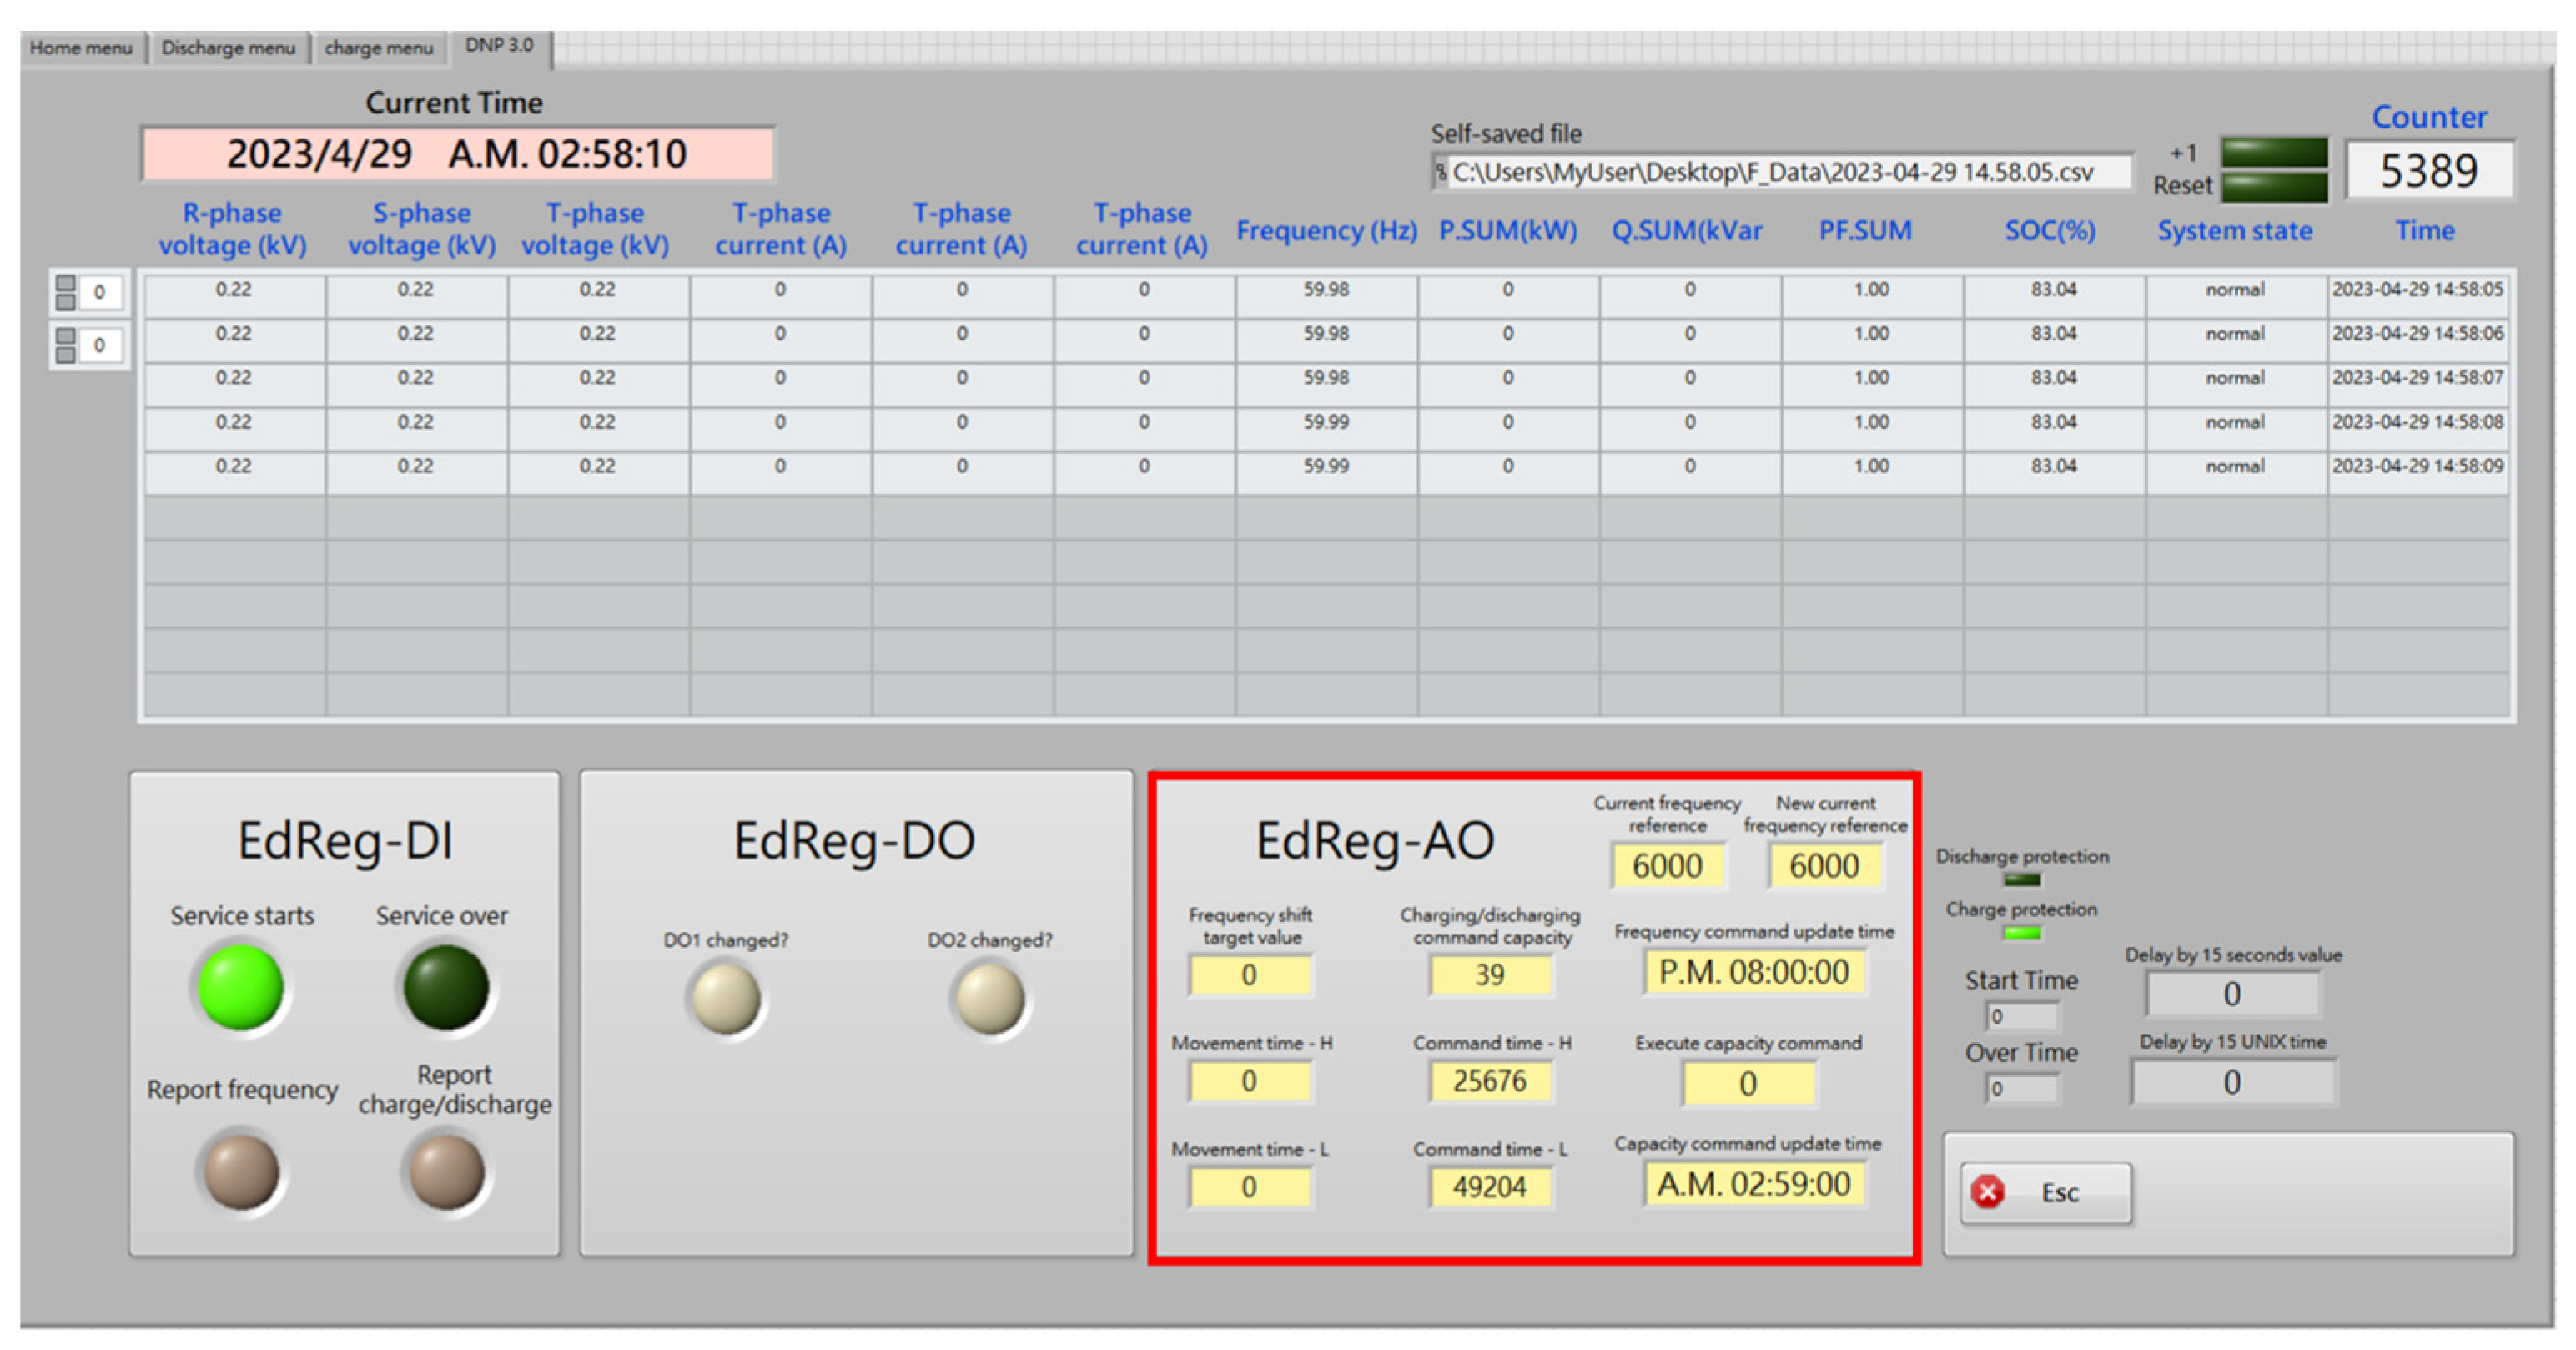Click the Charging/discharging command capacity field
Screen dimensions: 2576x1350
1489,974
